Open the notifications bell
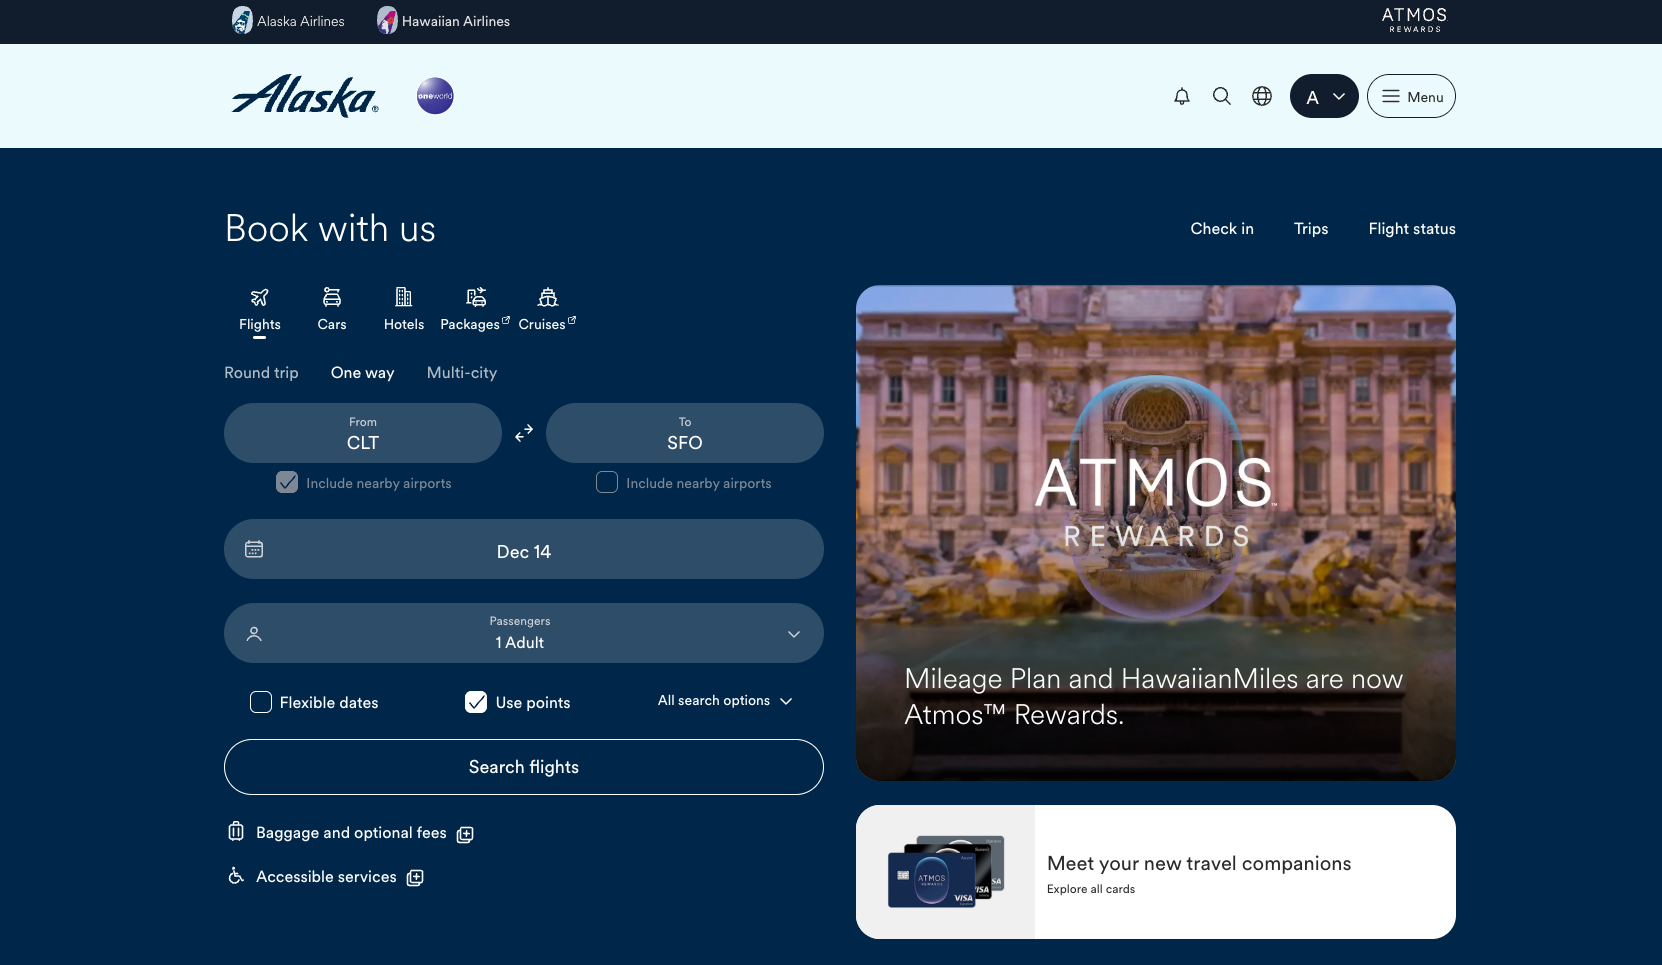Image resolution: width=1662 pixels, height=965 pixels. (x=1182, y=96)
